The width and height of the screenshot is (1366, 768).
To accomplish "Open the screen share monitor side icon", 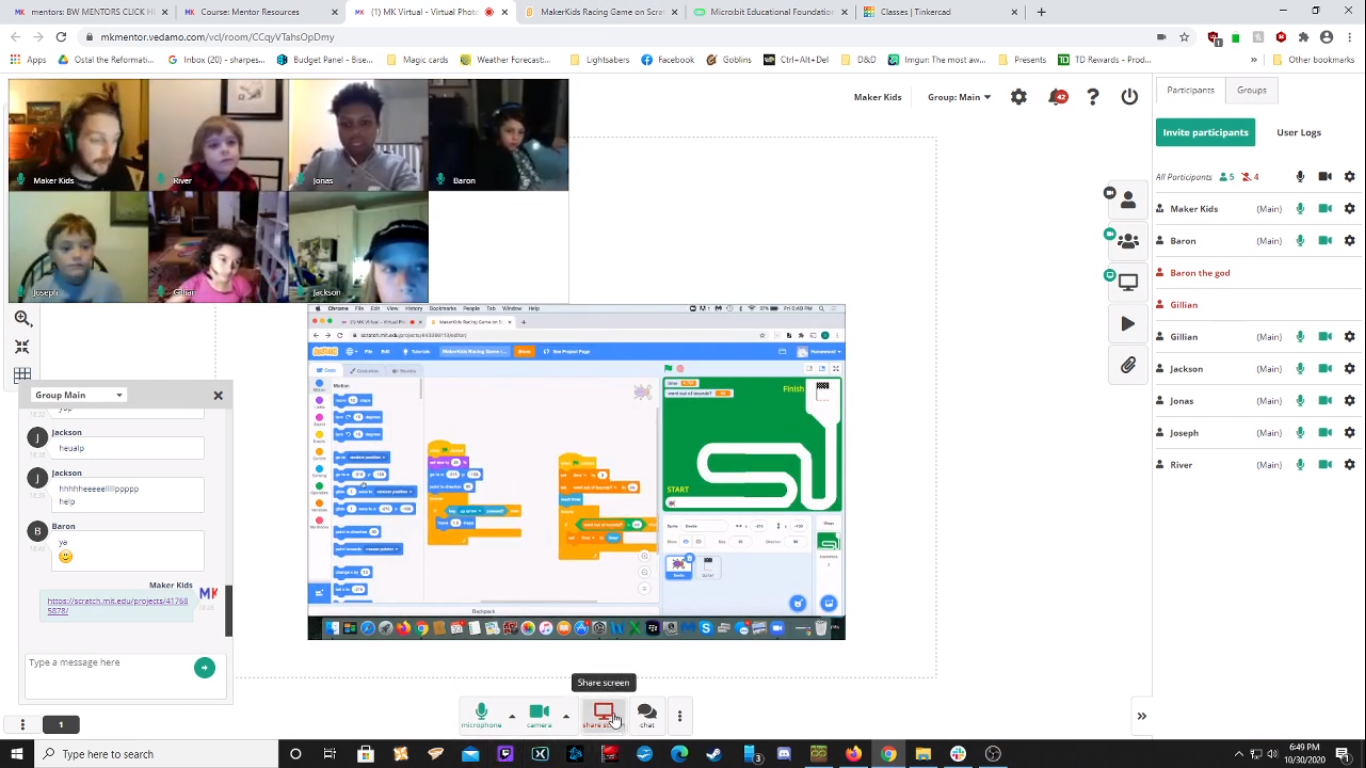I will pos(1127,282).
